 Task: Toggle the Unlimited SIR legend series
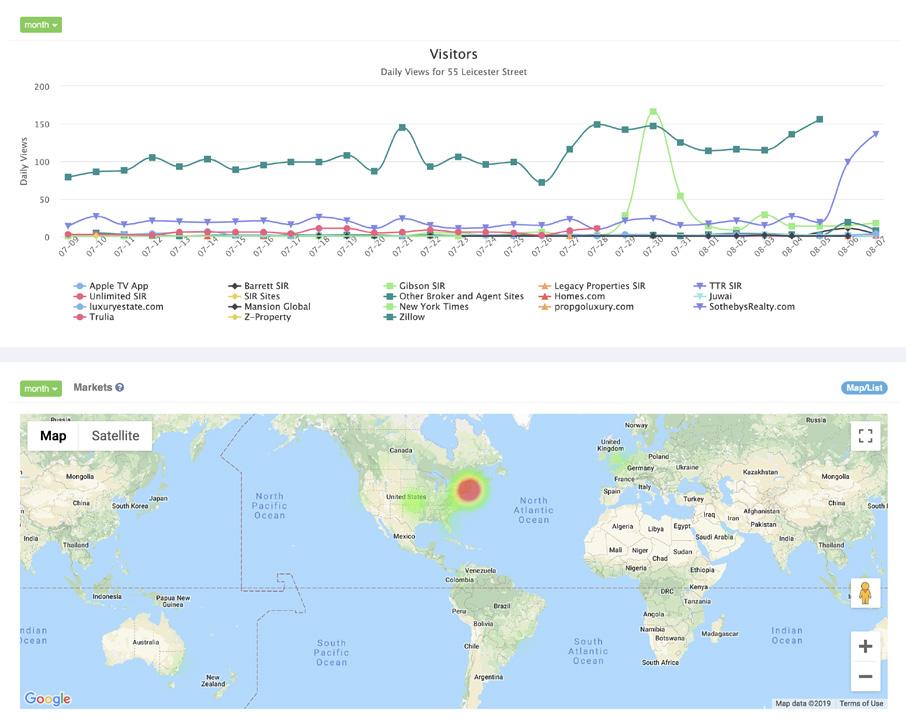point(110,296)
